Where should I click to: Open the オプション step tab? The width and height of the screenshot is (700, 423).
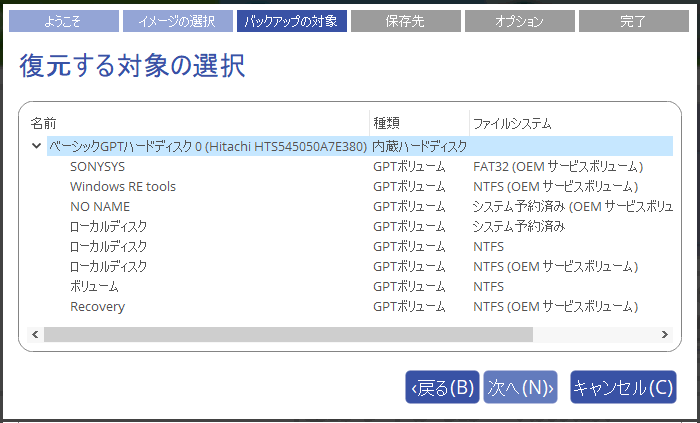[x=519, y=21]
